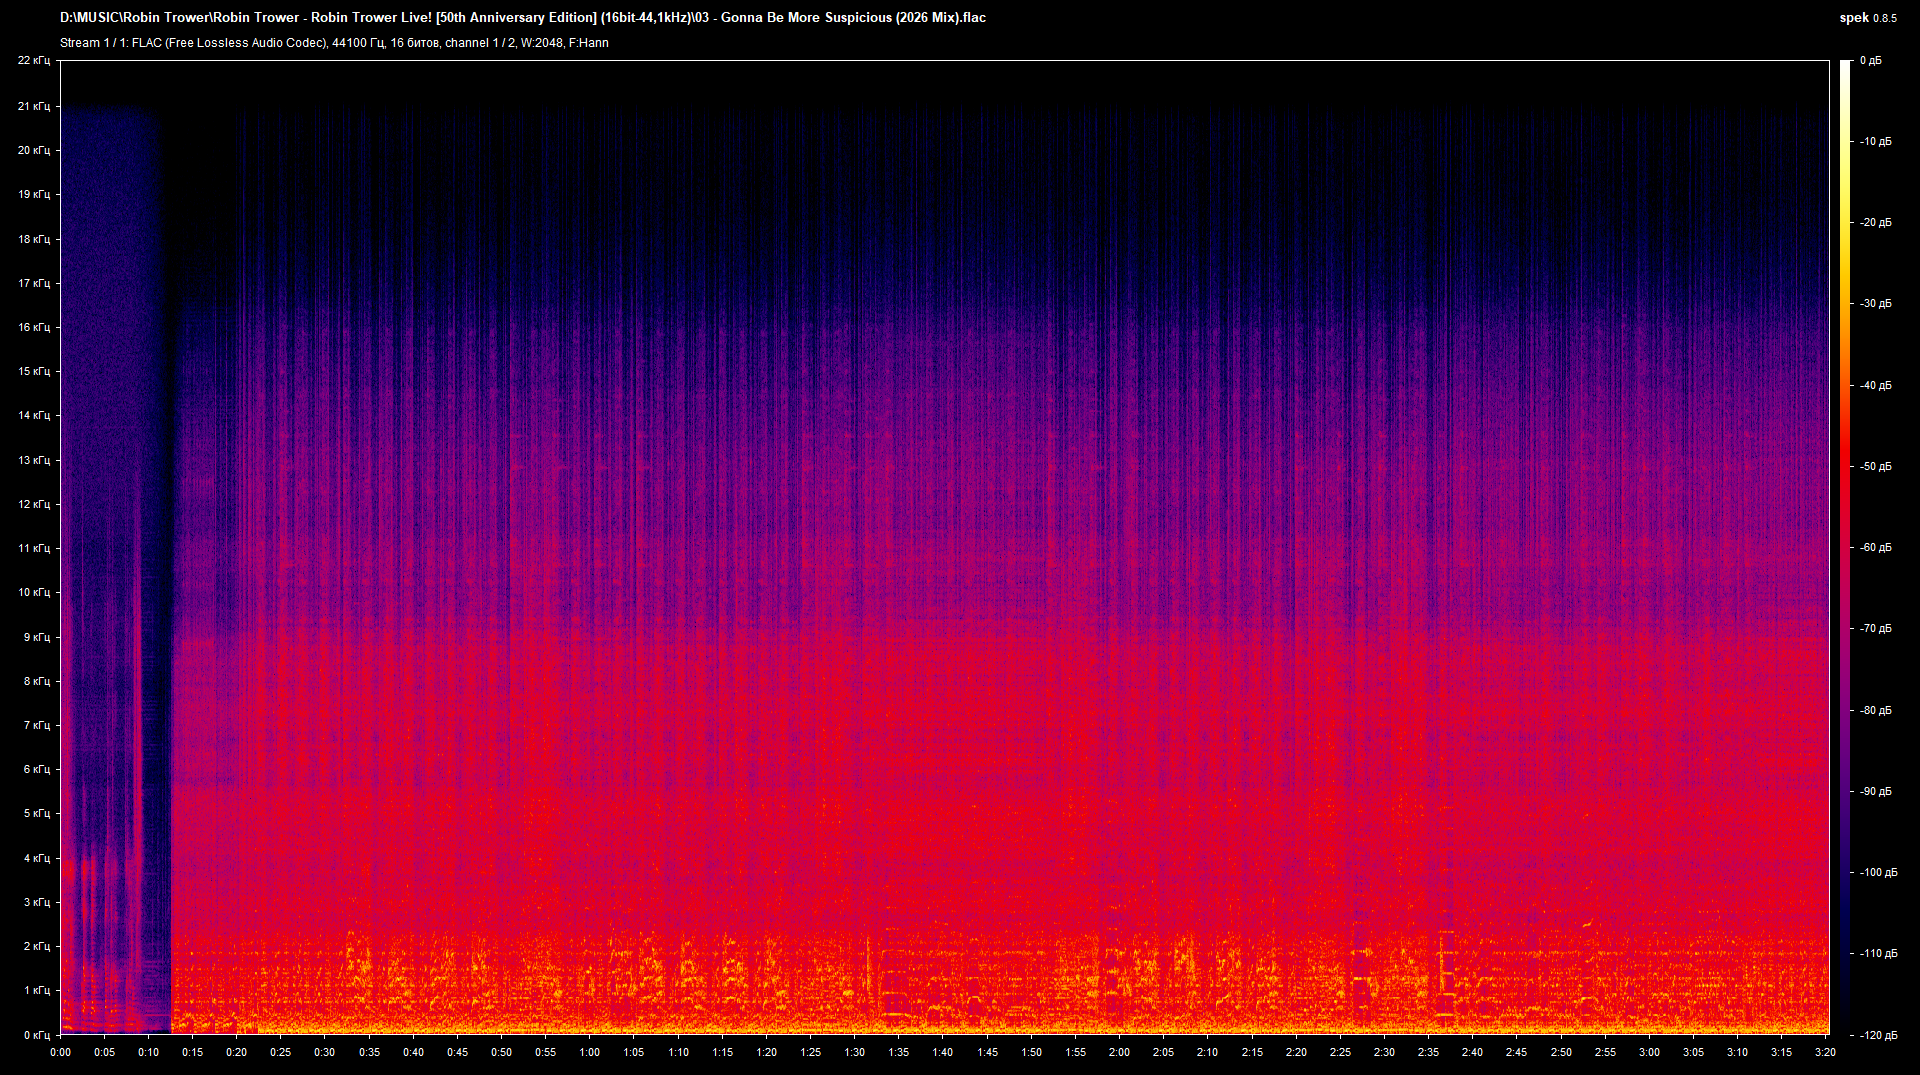The image size is (1920, 1075).
Task: Click the 1 кГц frequency axis label
Action: pos(38,990)
